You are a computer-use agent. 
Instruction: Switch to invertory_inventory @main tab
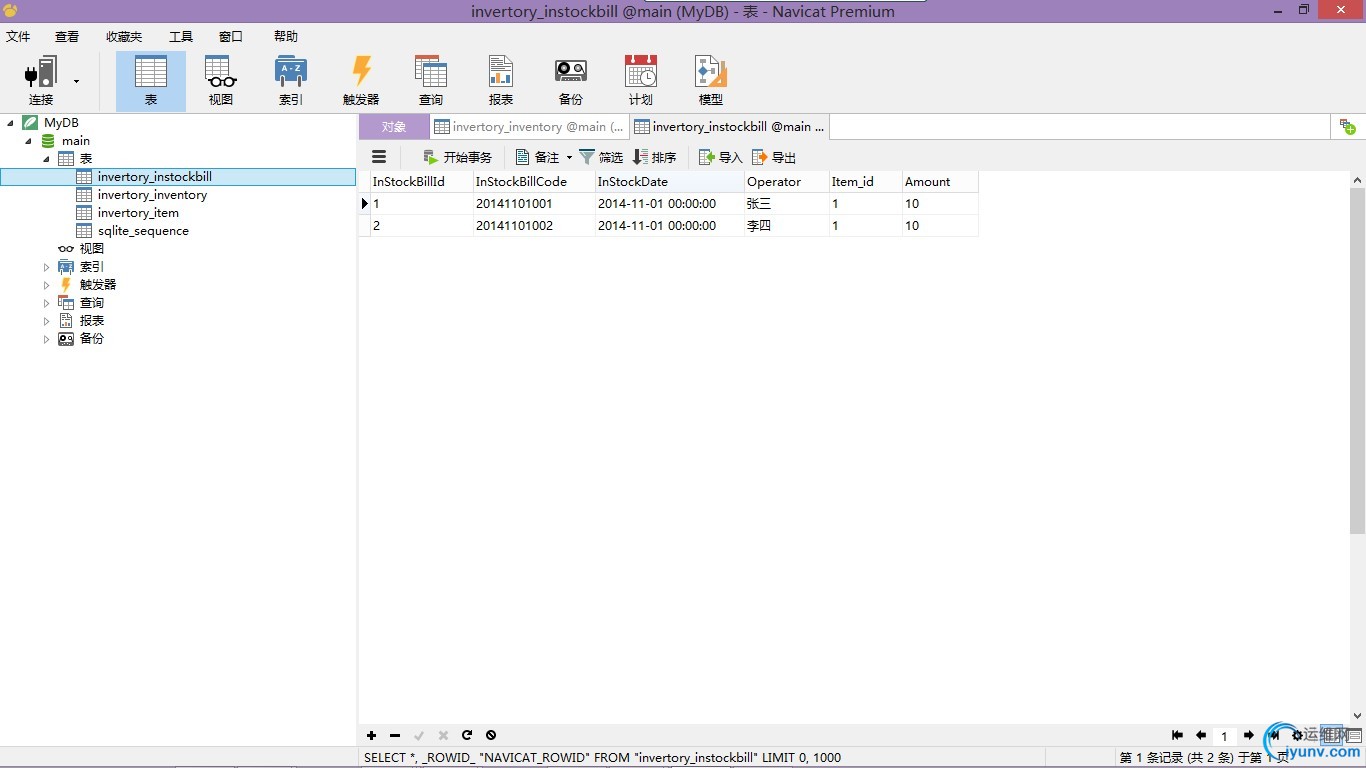coord(529,127)
